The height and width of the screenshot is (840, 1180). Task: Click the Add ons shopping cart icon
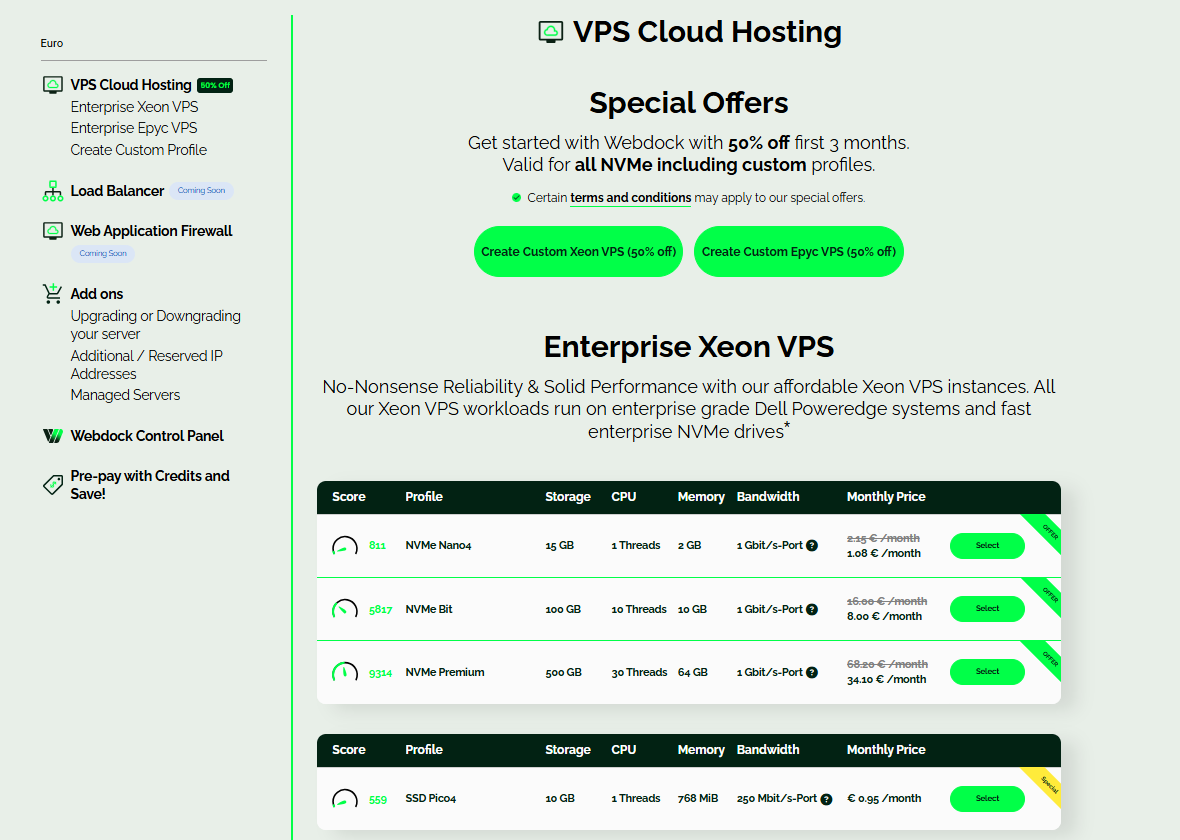53,294
